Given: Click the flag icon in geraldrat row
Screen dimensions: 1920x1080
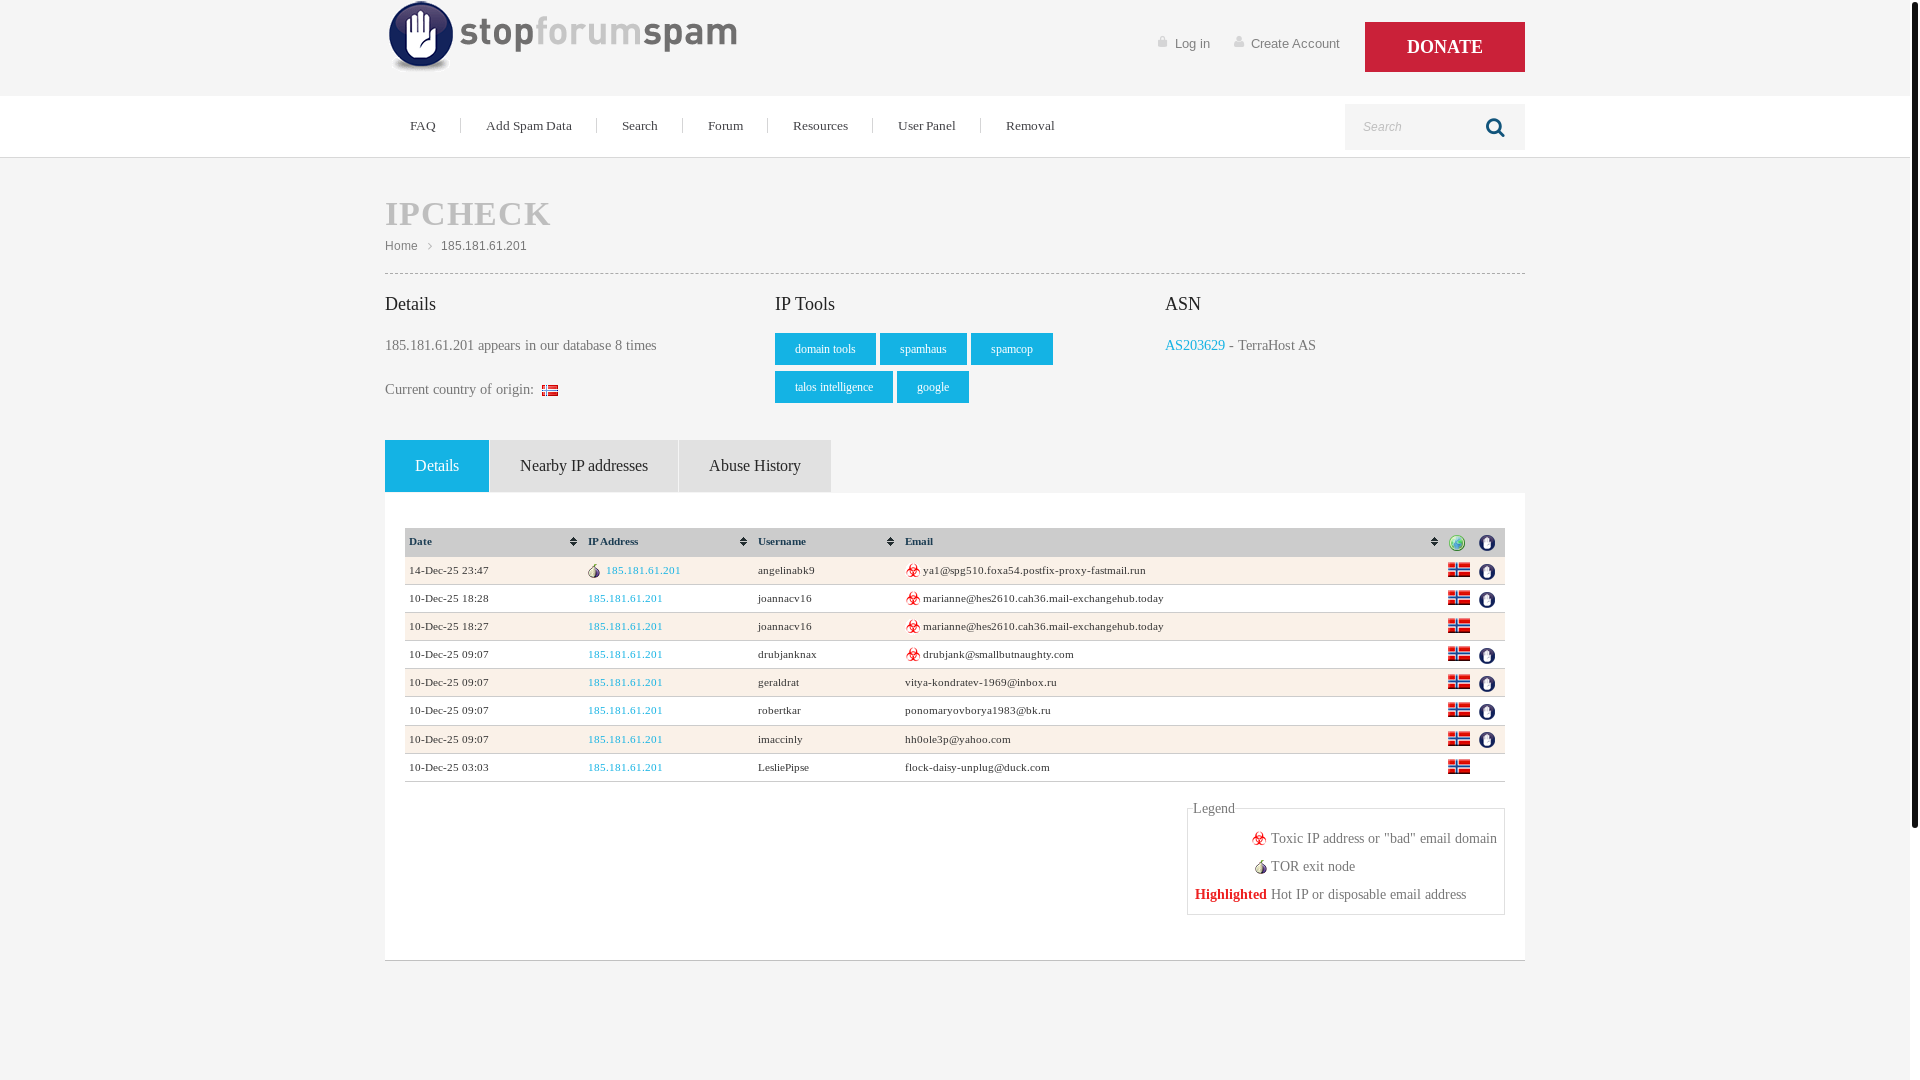Looking at the screenshot, I should point(1459,682).
